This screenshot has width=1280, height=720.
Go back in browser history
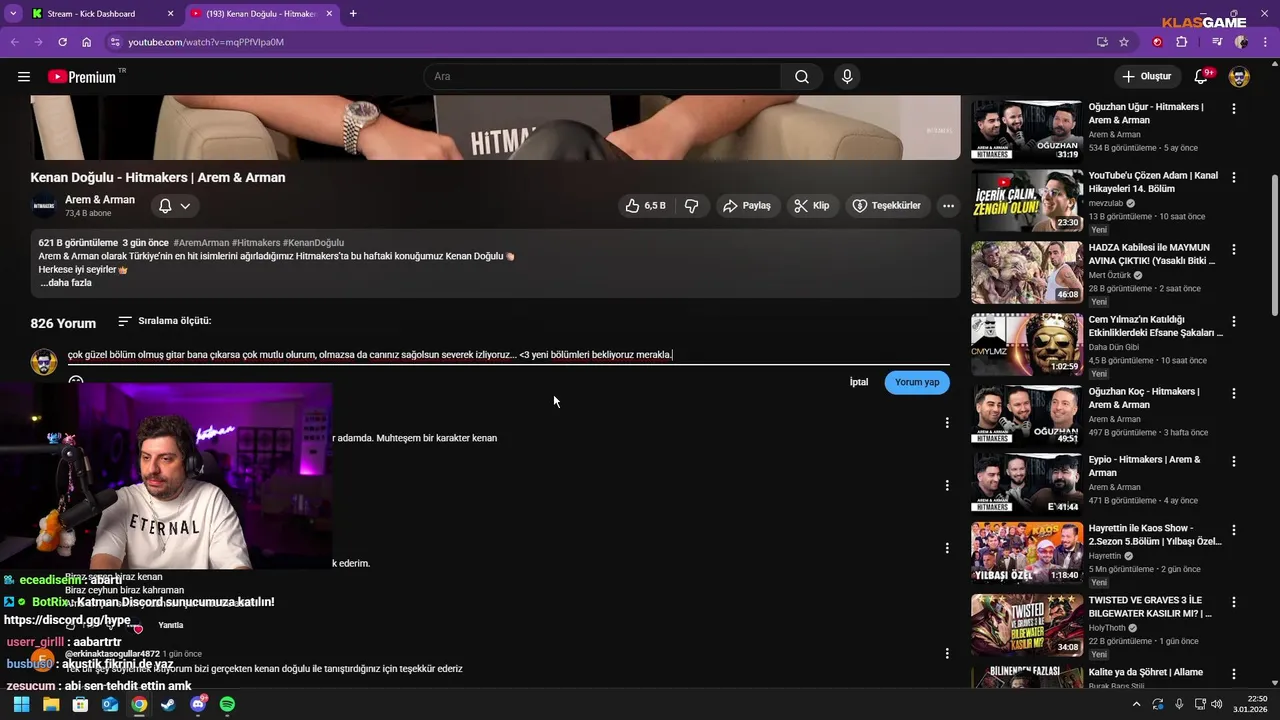14,42
